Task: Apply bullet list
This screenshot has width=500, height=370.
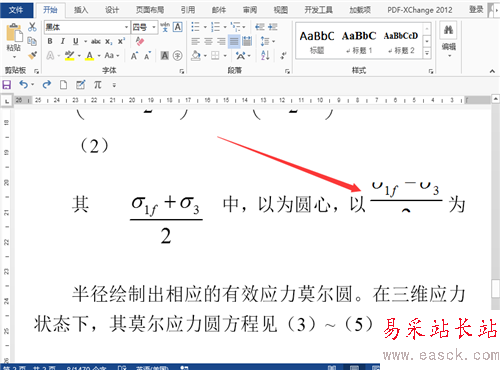Action: [195, 27]
